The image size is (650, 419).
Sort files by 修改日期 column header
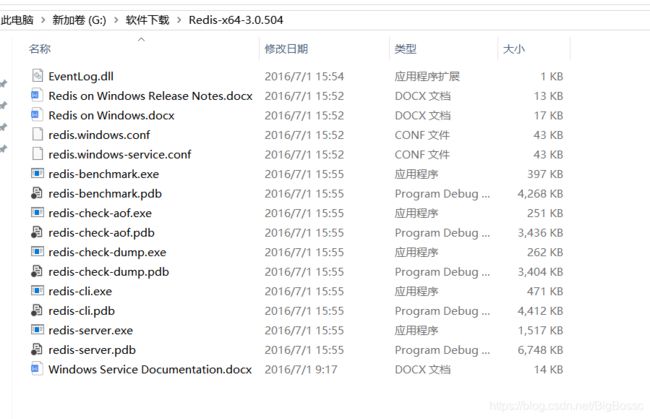pyautogui.click(x=286, y=49)
